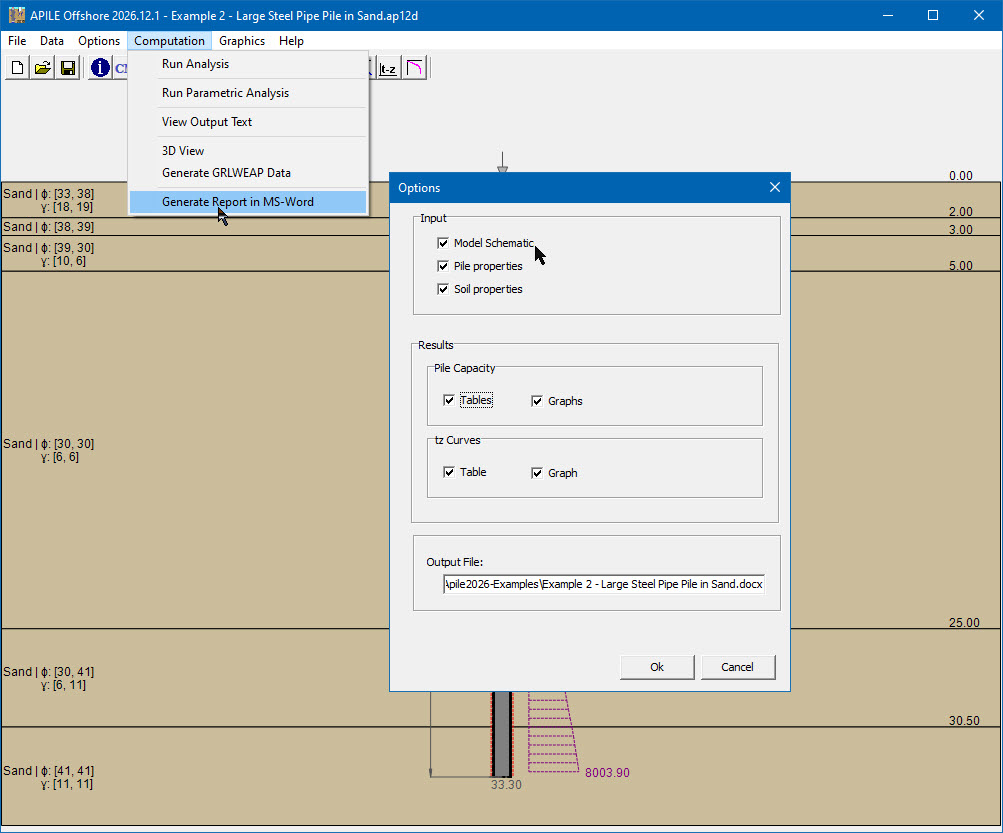Click the 25.00 depth marker
The image size is (1003, 833).
(964, 623)
